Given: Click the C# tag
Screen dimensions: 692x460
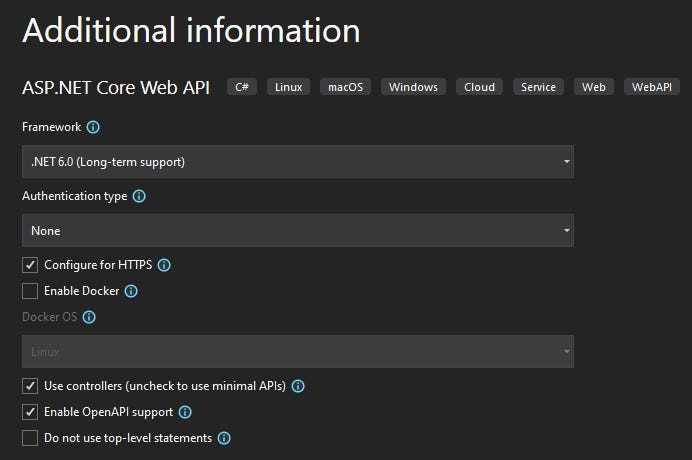Looking at the screenshot, I should (242, 87).
